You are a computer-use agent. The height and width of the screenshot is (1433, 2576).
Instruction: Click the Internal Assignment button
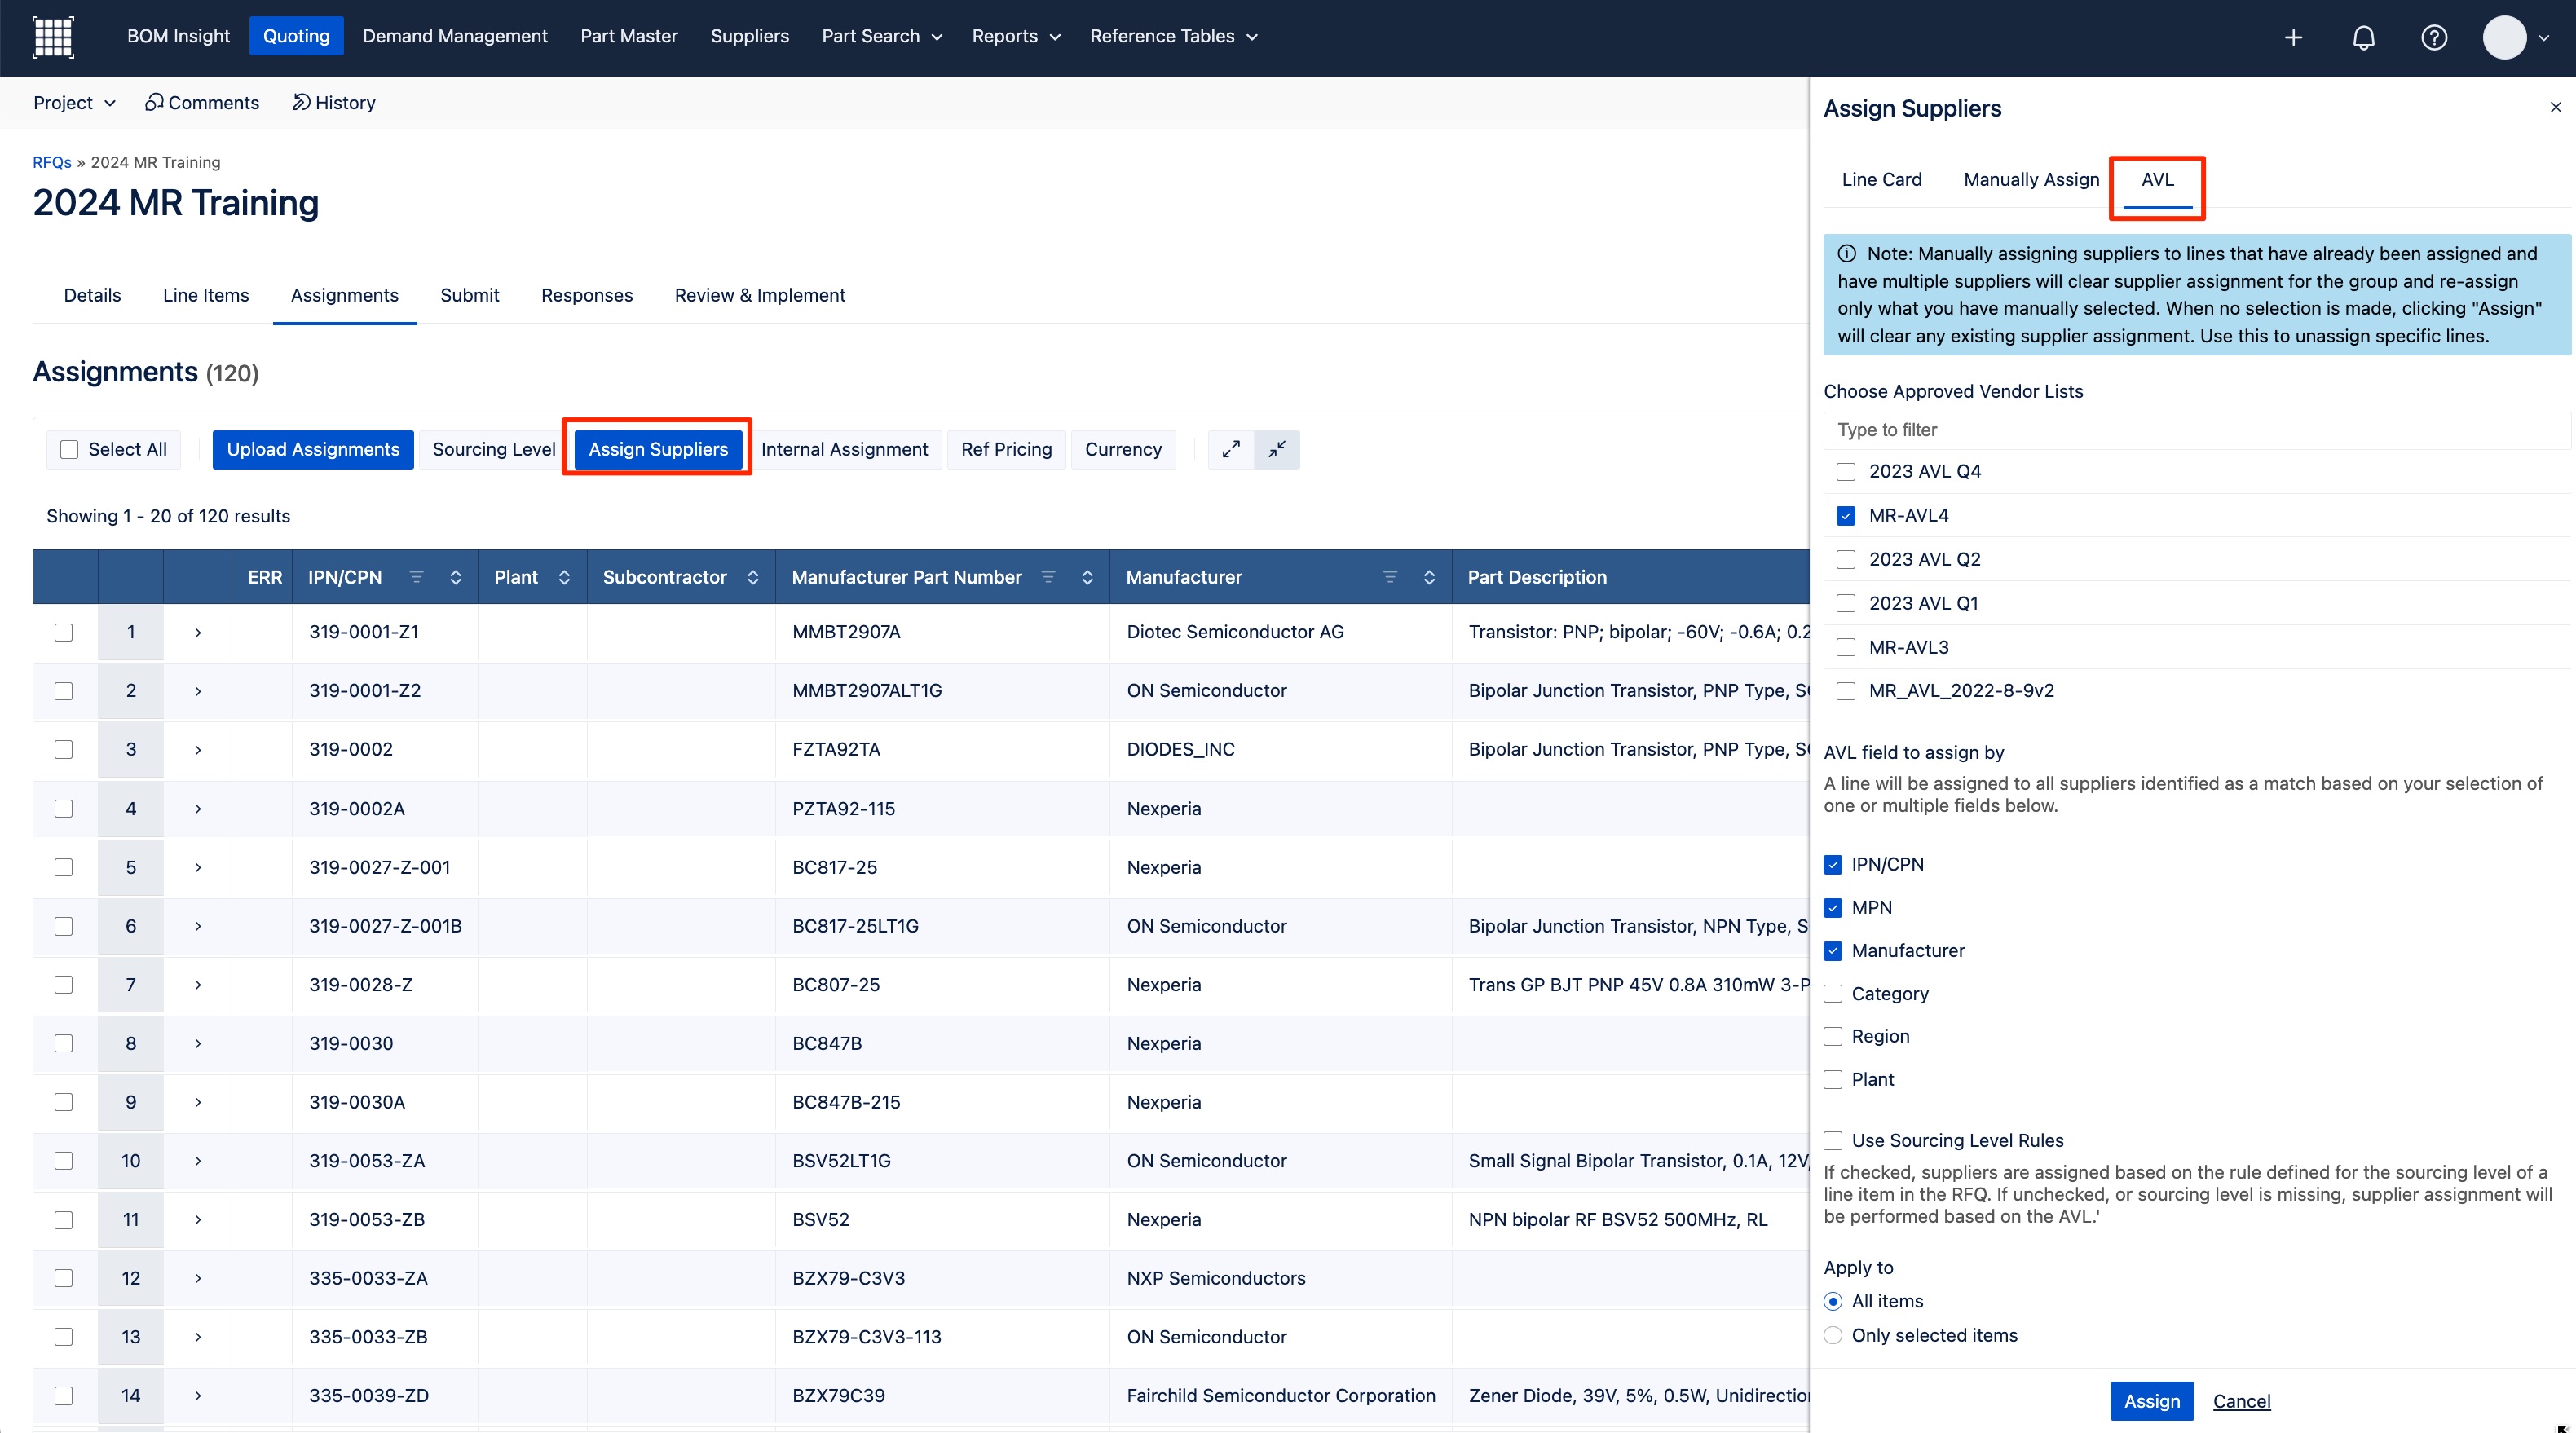coord(844,449)
